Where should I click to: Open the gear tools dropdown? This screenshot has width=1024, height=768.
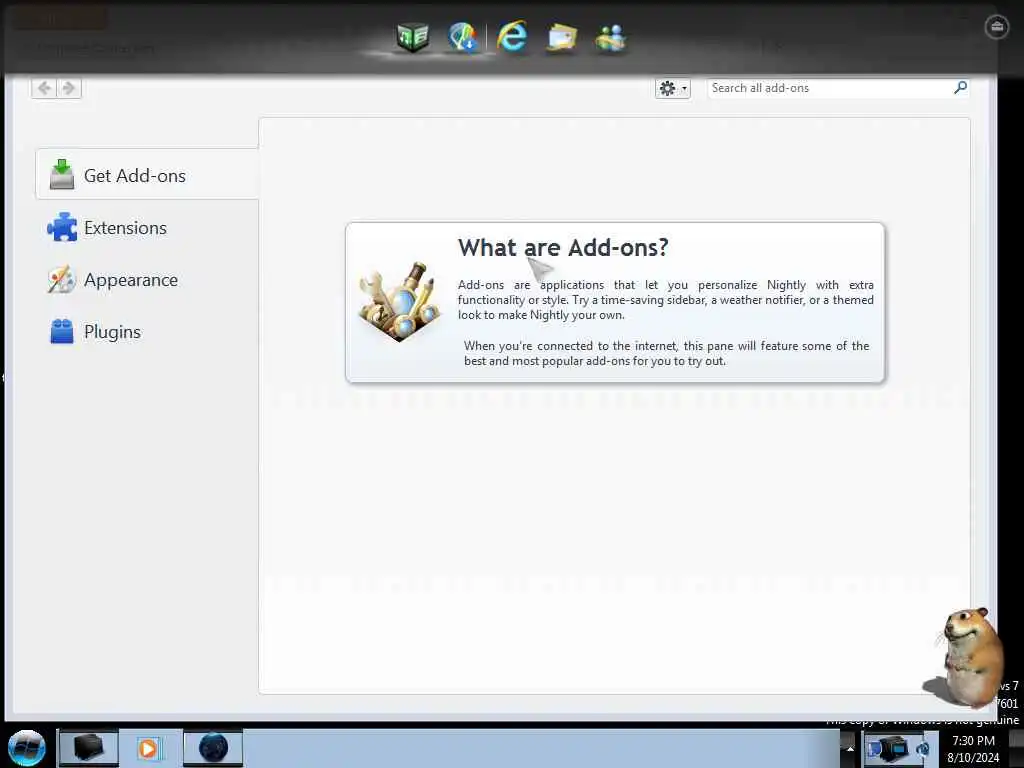click(673, 88)
